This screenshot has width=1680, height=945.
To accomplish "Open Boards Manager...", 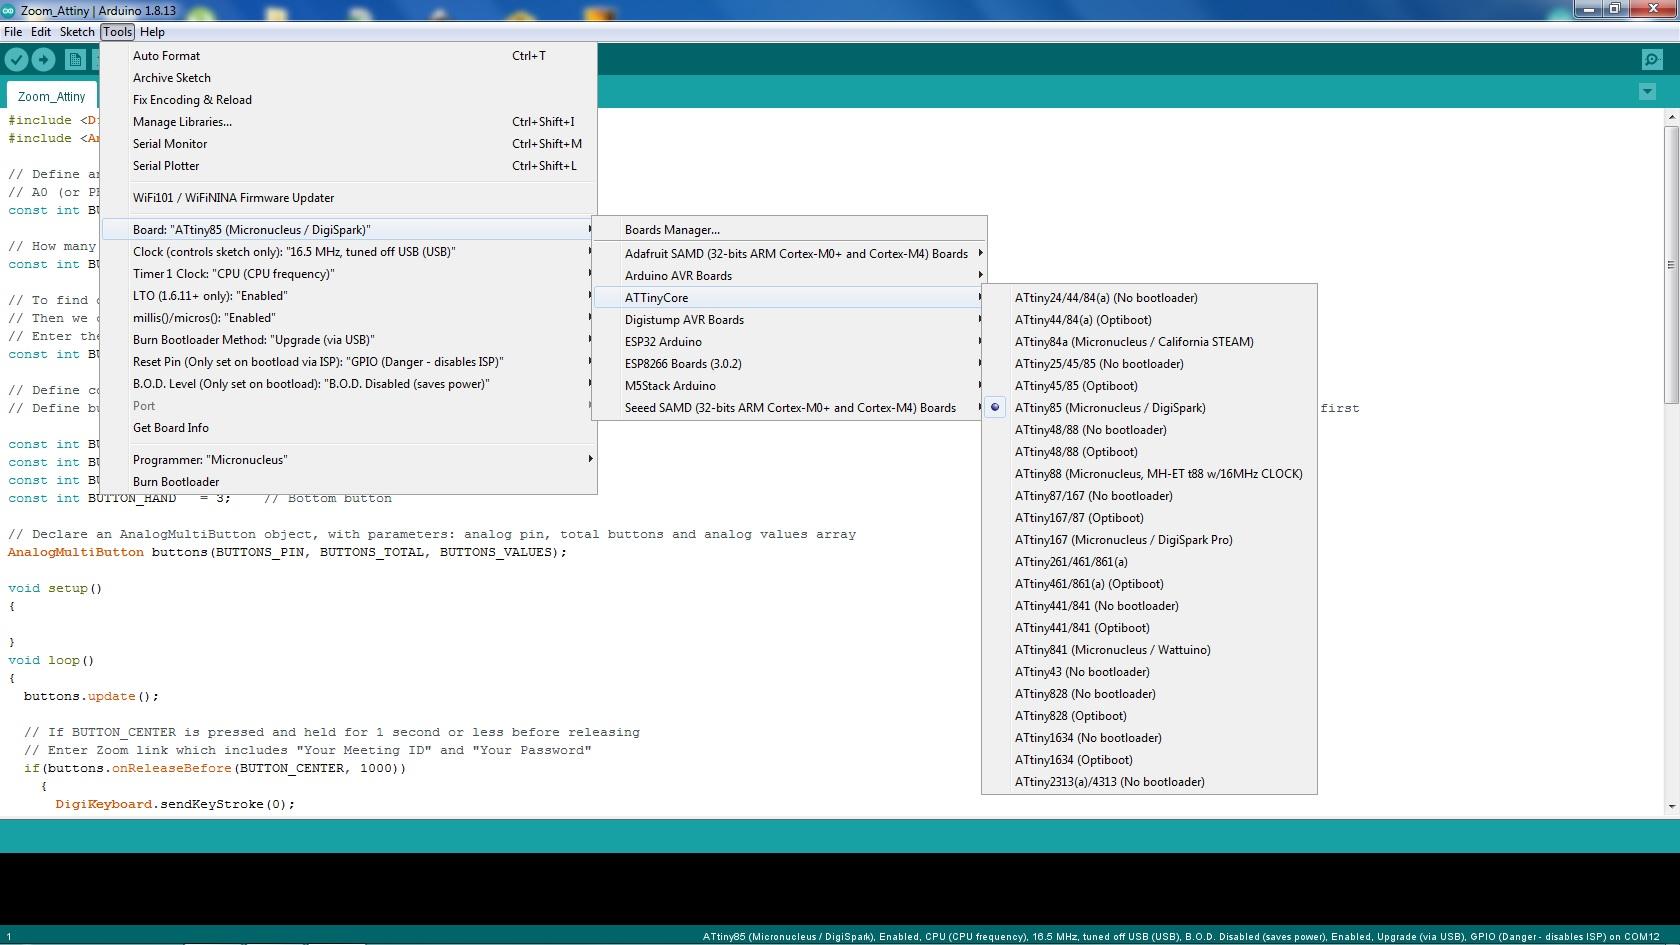I will tap(790, 230).
